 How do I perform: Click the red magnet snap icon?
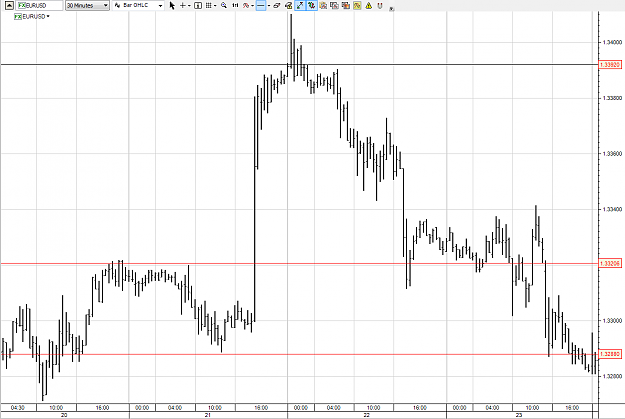pyautogui.click(x=380, y=6)
